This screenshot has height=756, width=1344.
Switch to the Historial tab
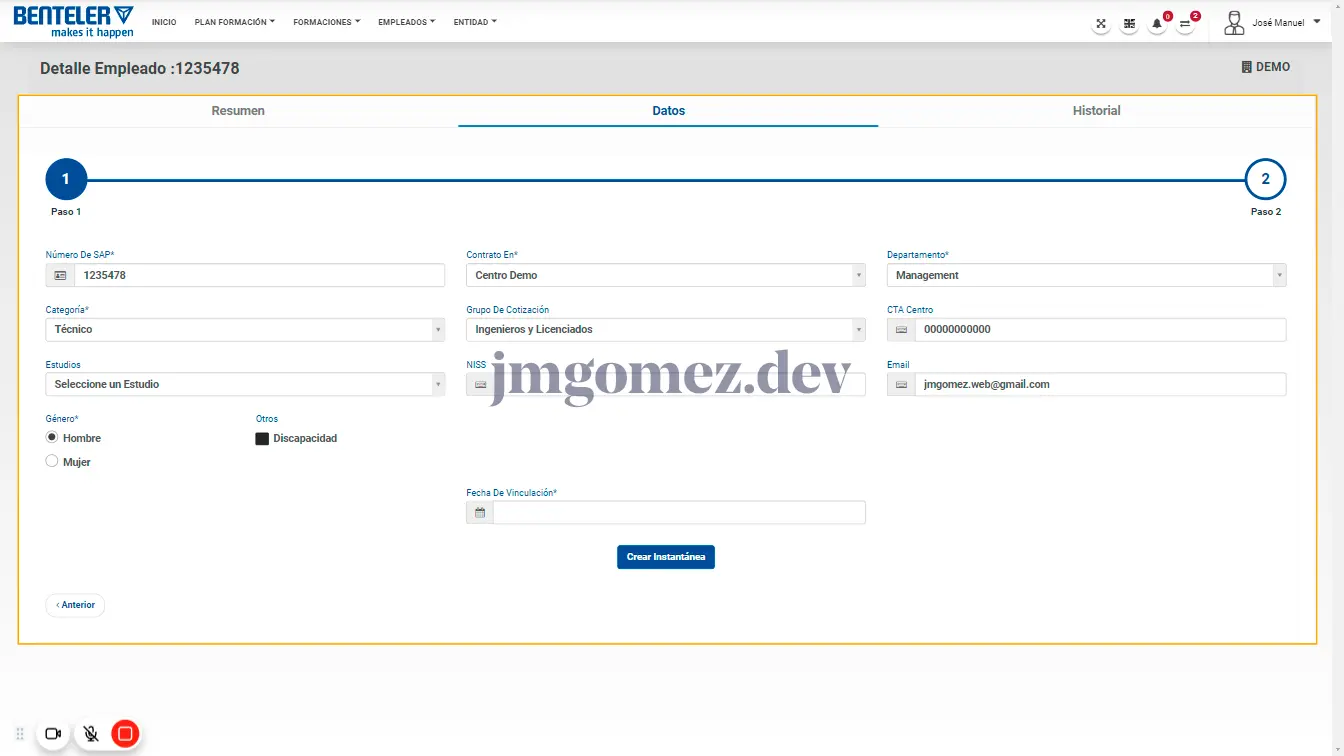click(x=1096, y=111)
